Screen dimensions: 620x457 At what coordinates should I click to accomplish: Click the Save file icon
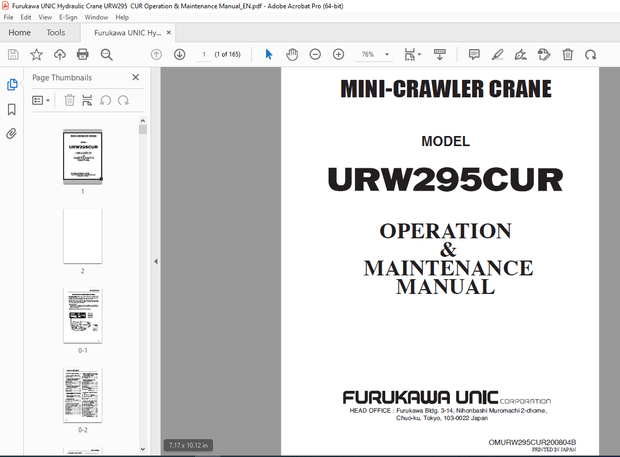(x=13, y=55)
